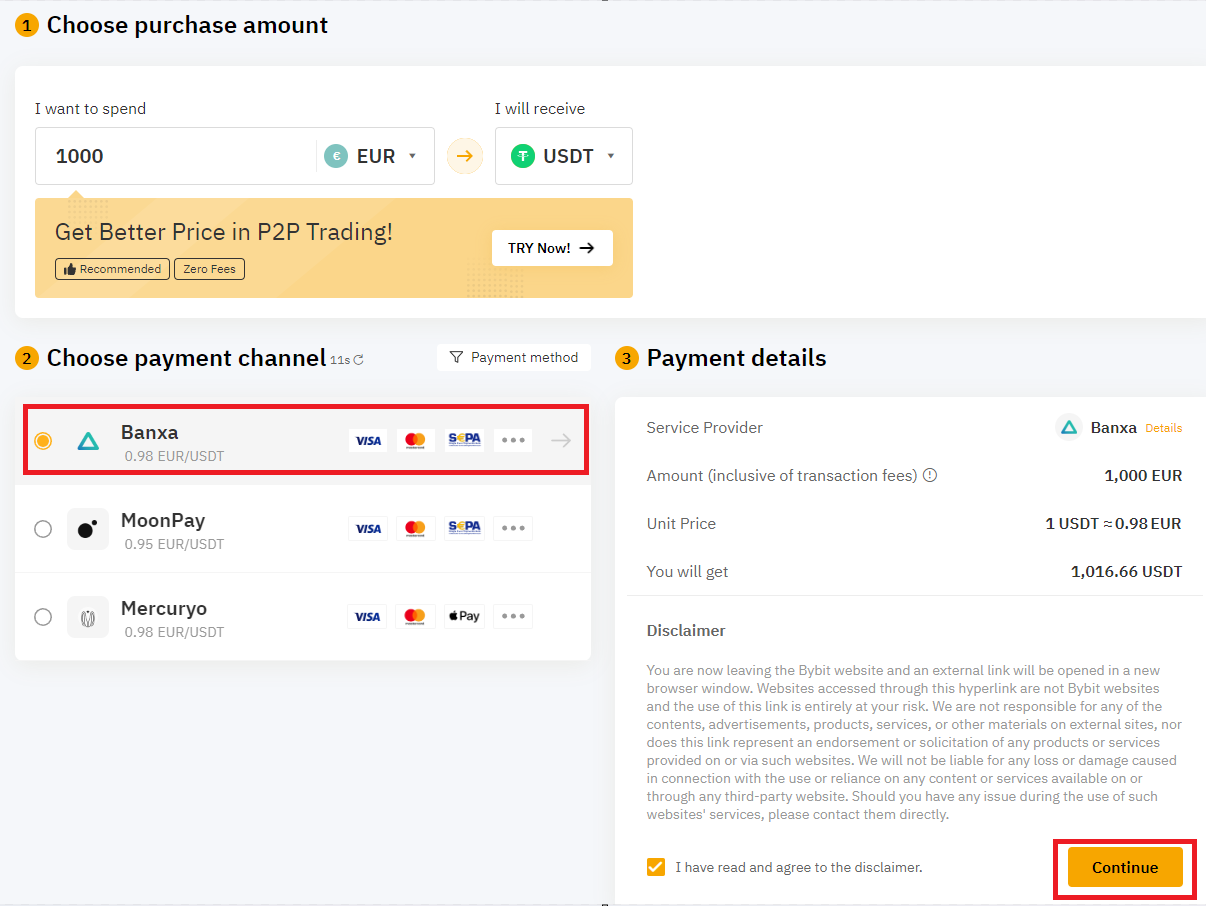Open Banxa provider Details link

(1164, 428)
